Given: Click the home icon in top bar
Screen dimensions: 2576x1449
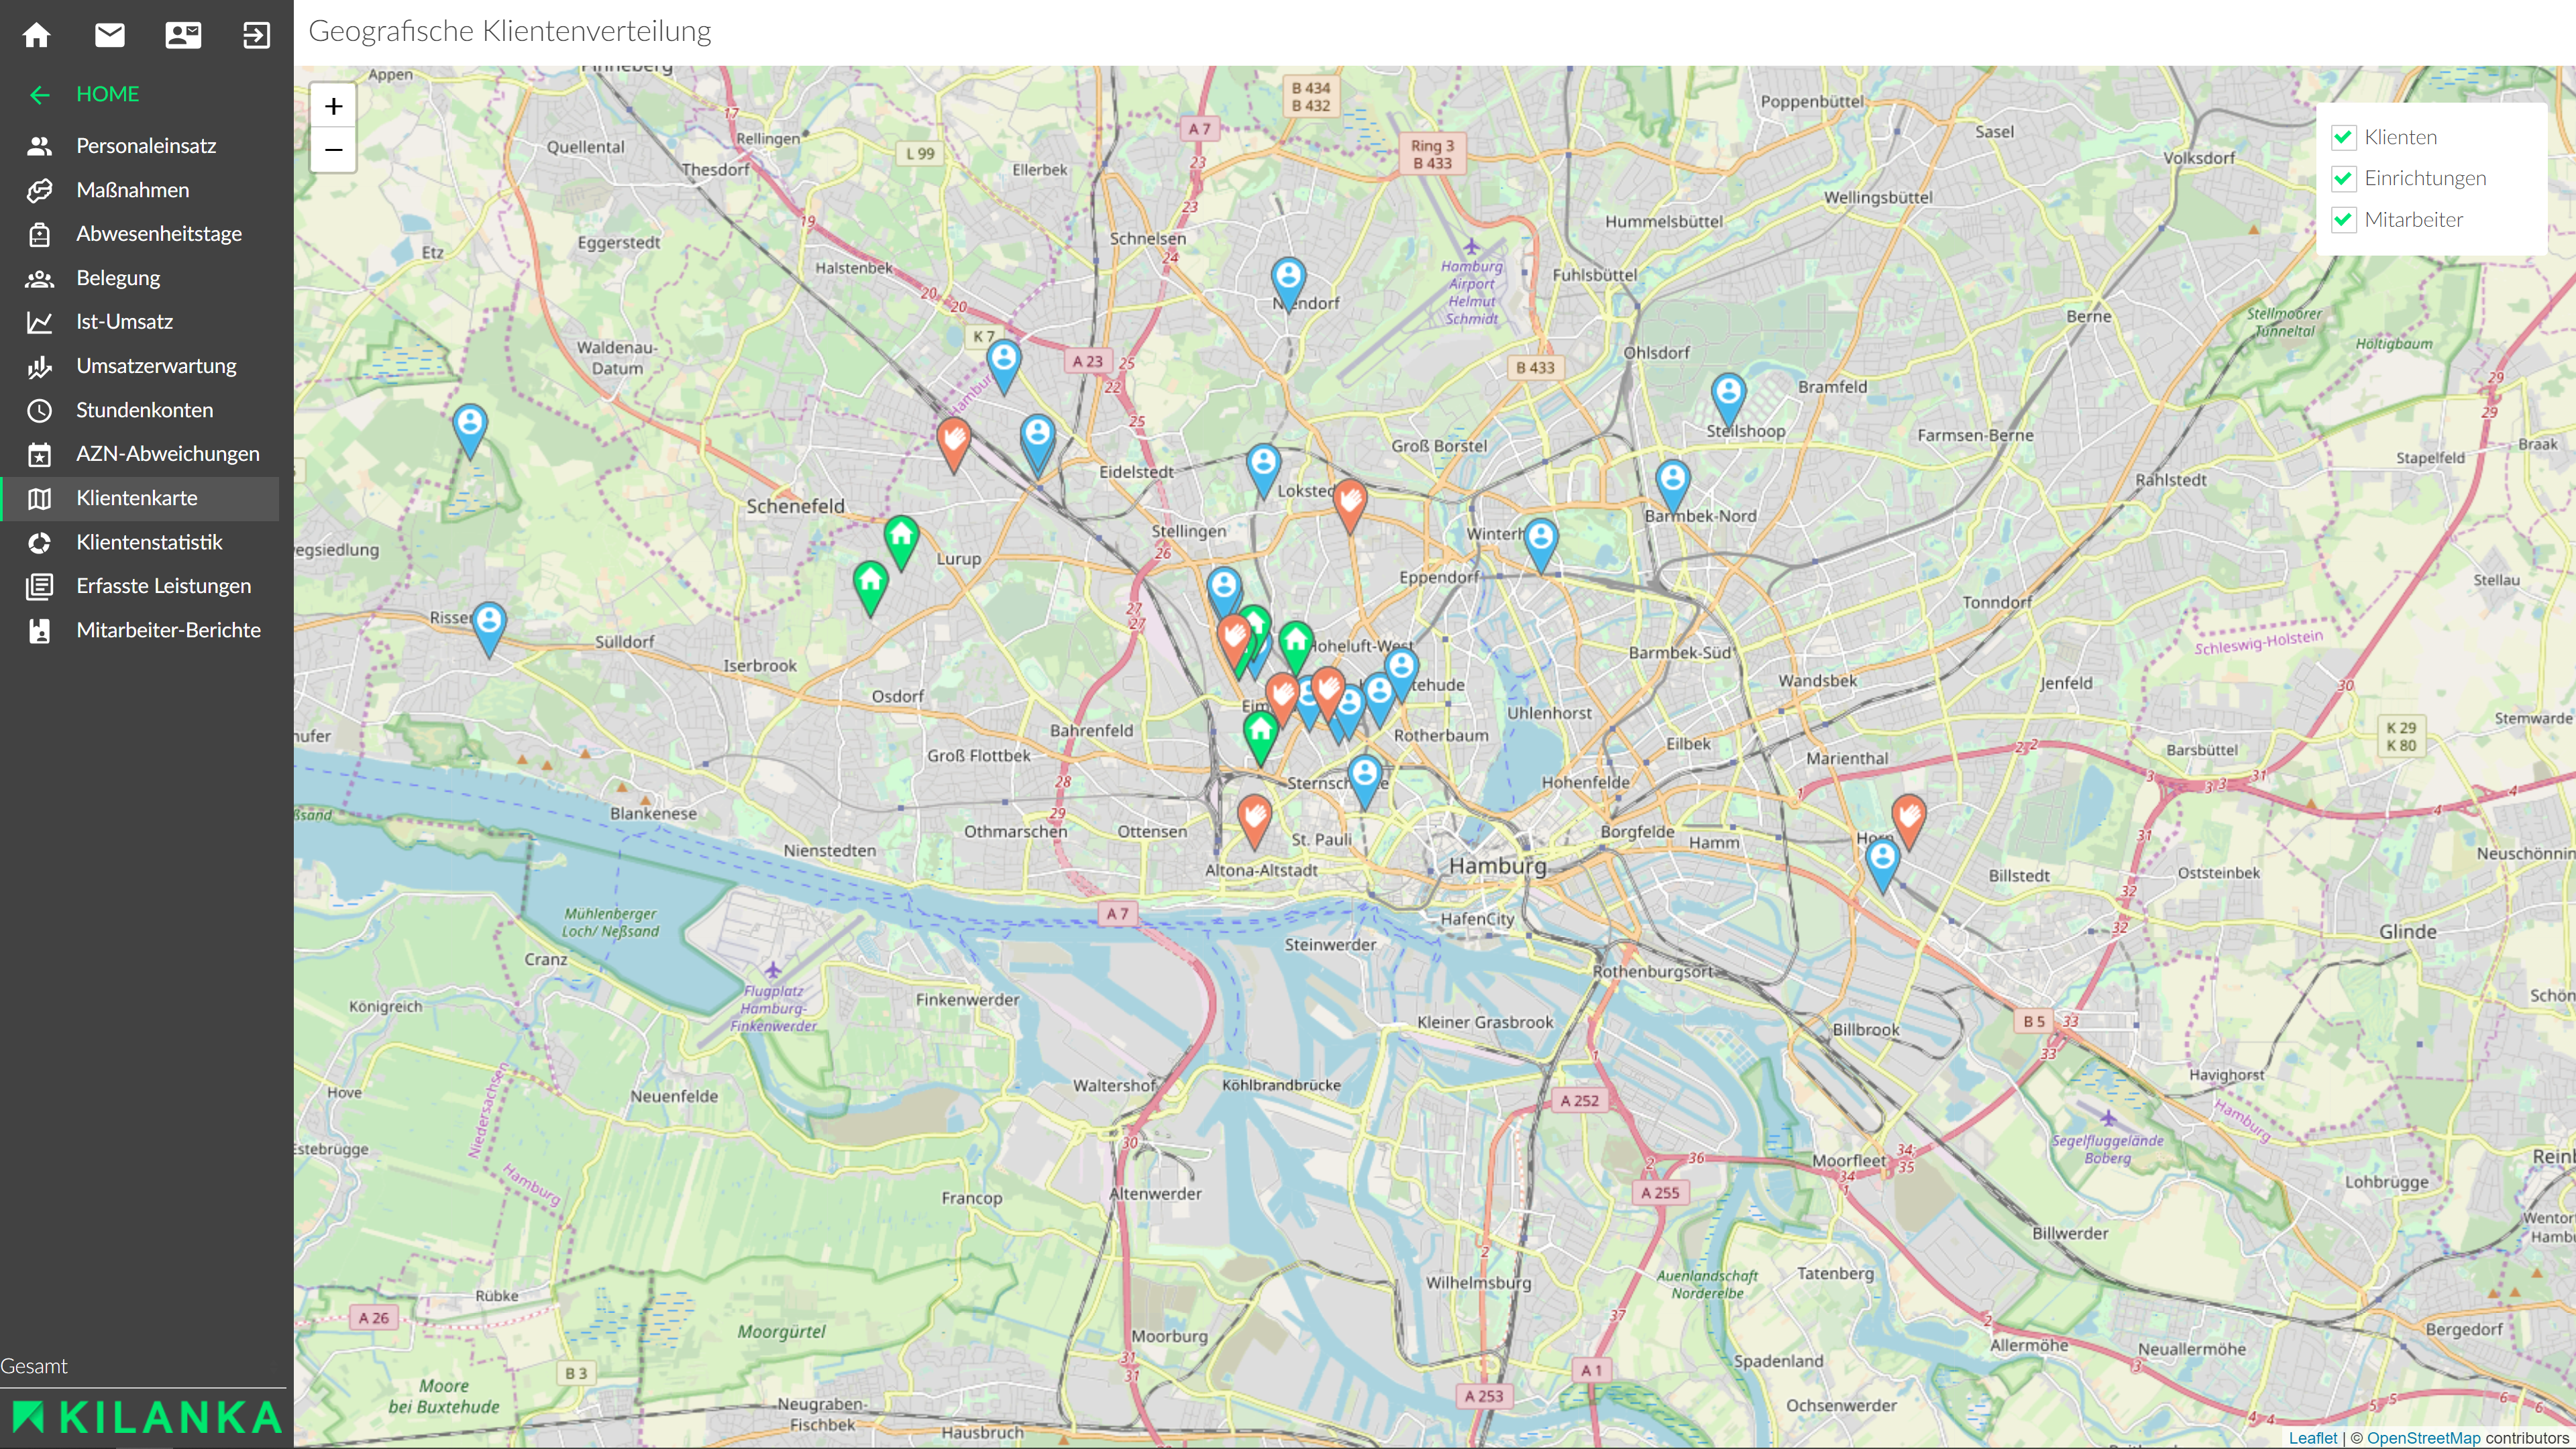Looking at the screenshot, I should (x=37, y=36).
